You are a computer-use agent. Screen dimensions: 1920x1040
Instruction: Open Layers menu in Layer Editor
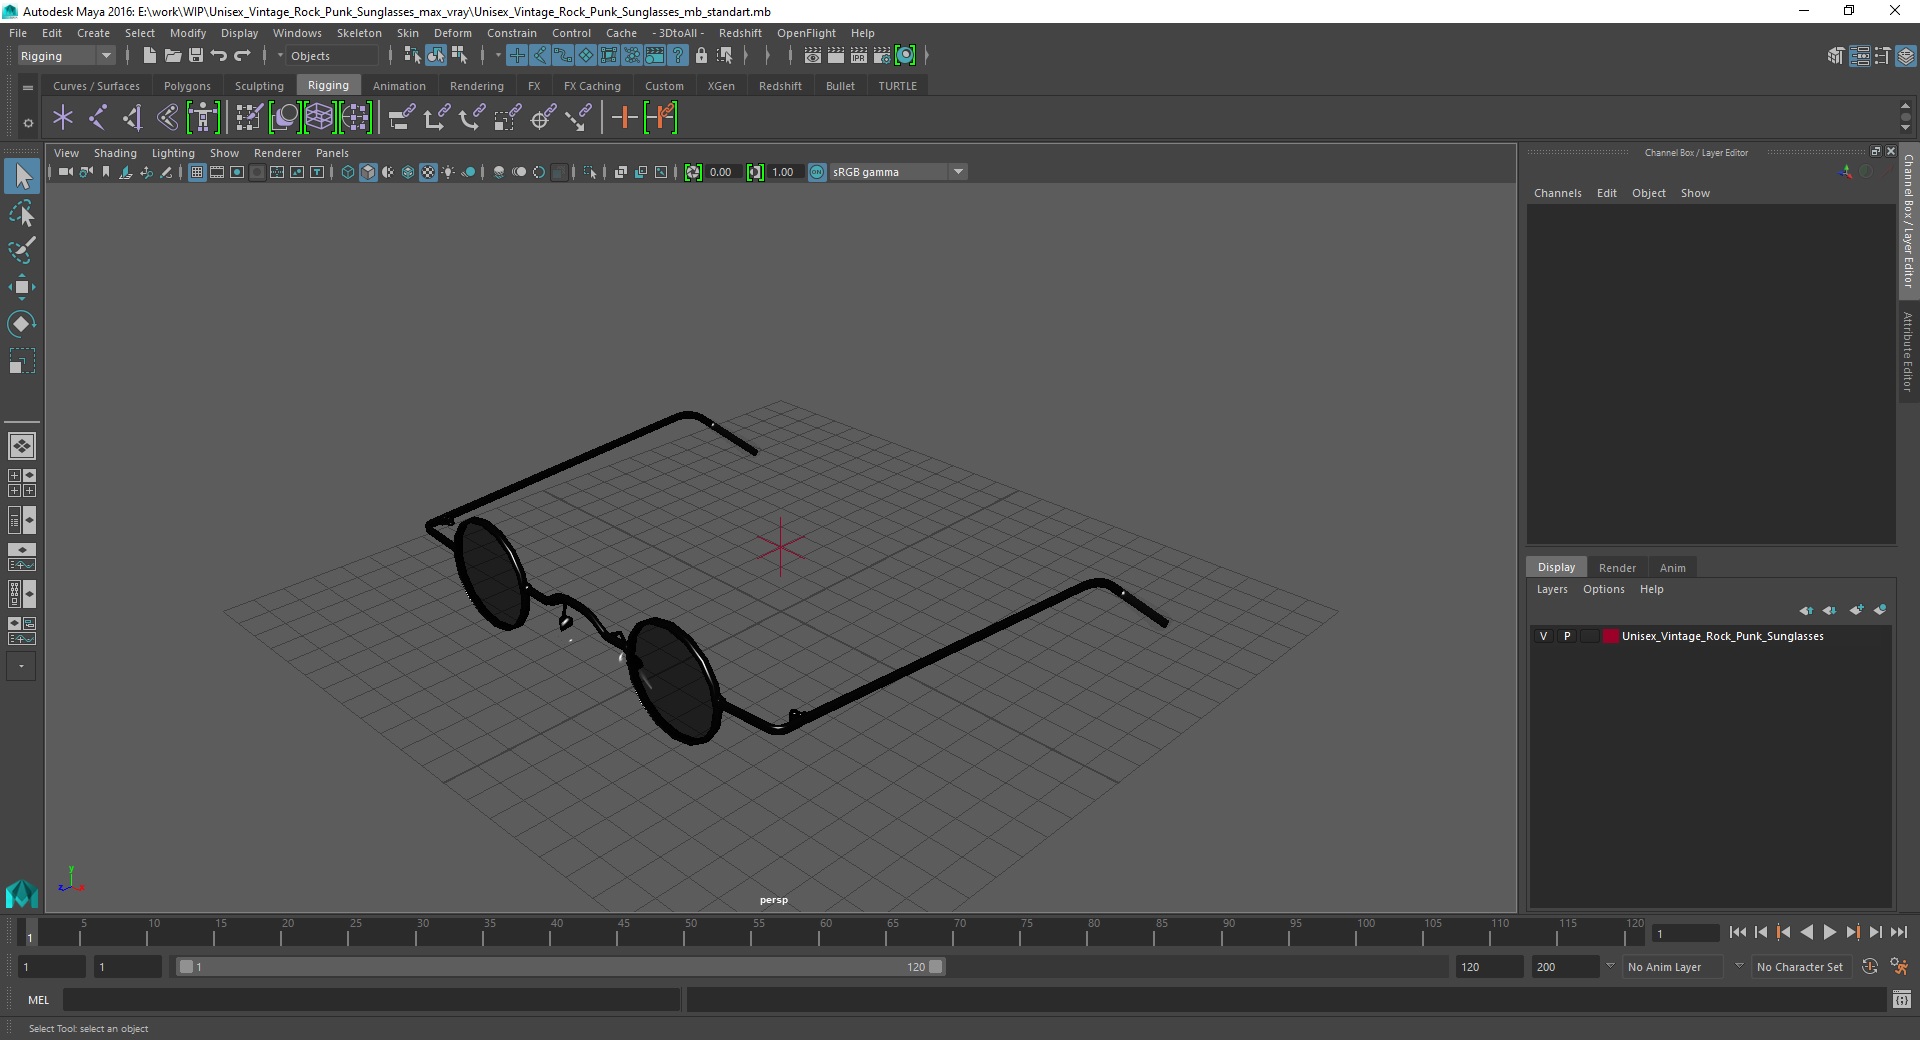pos(1552,589)
